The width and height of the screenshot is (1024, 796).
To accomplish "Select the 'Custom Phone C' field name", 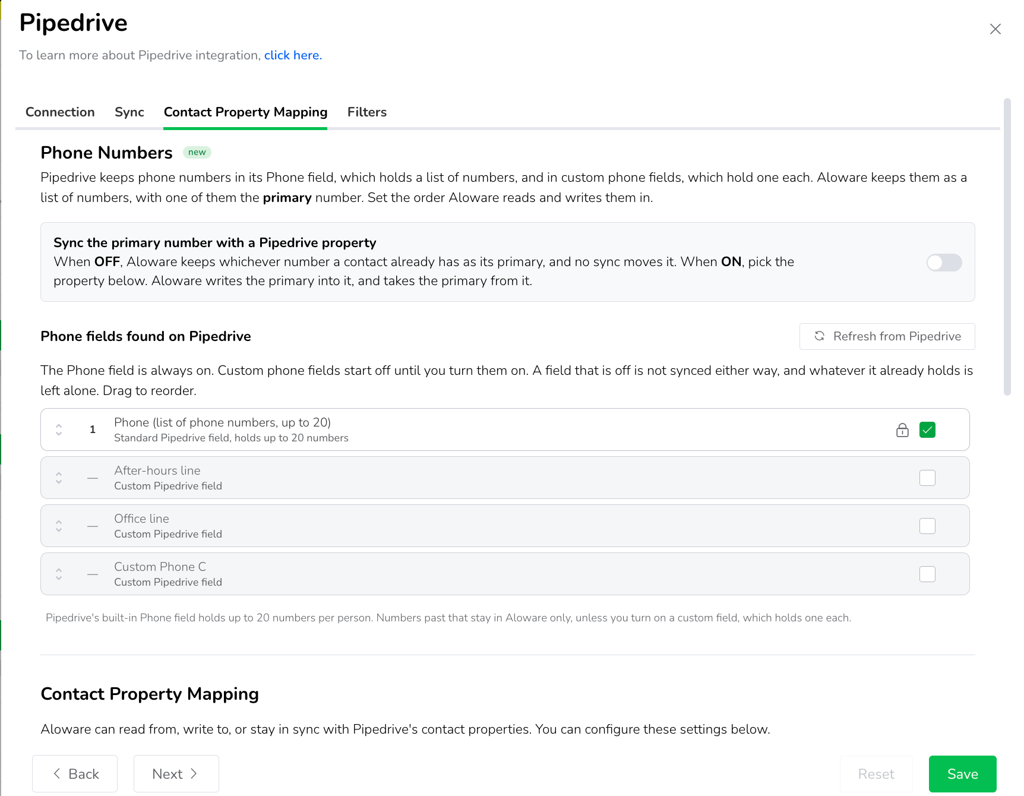I will tap(160, 567).
